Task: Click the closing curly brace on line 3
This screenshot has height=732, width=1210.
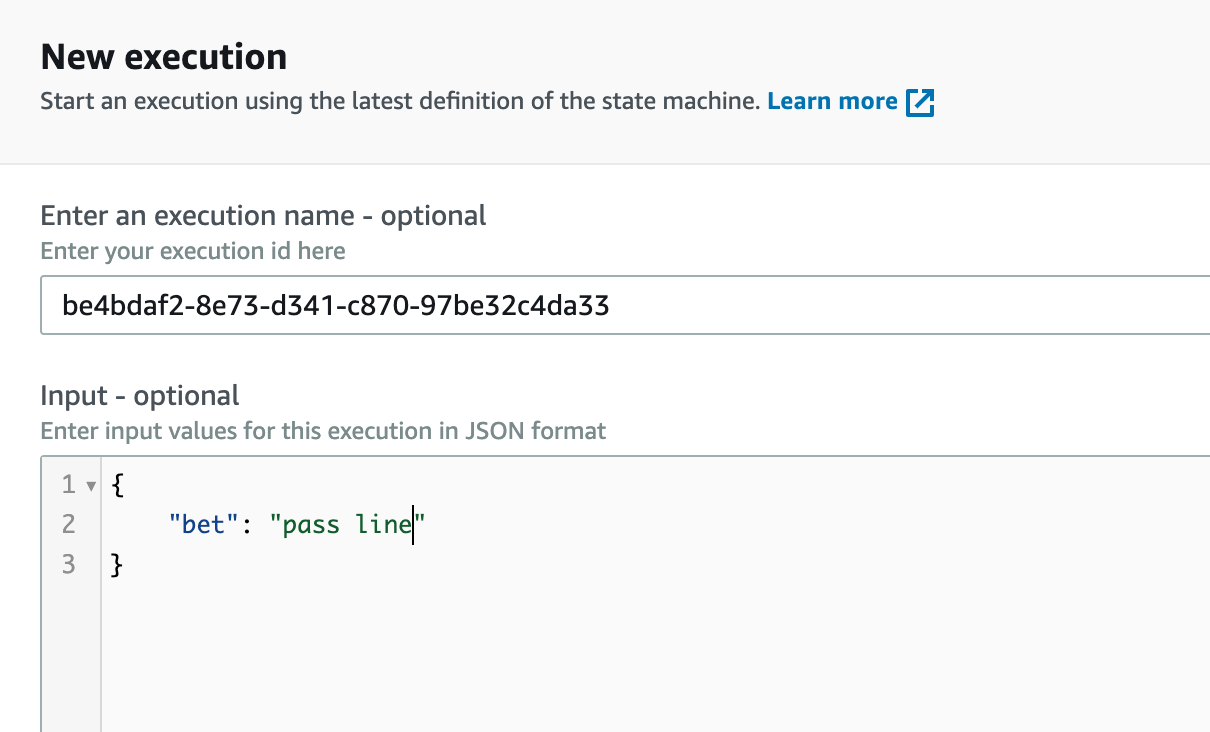Action: (x=117, y=565)
